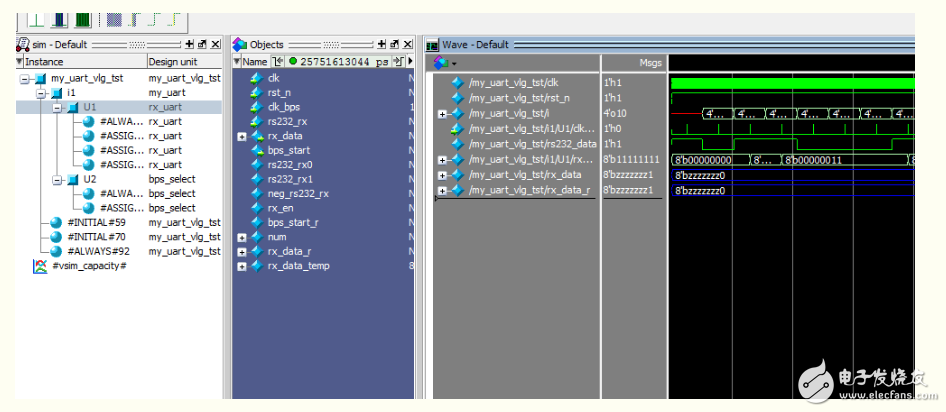
Task: Expand the rx_data signal in Objects
Action: pos(242,136)
